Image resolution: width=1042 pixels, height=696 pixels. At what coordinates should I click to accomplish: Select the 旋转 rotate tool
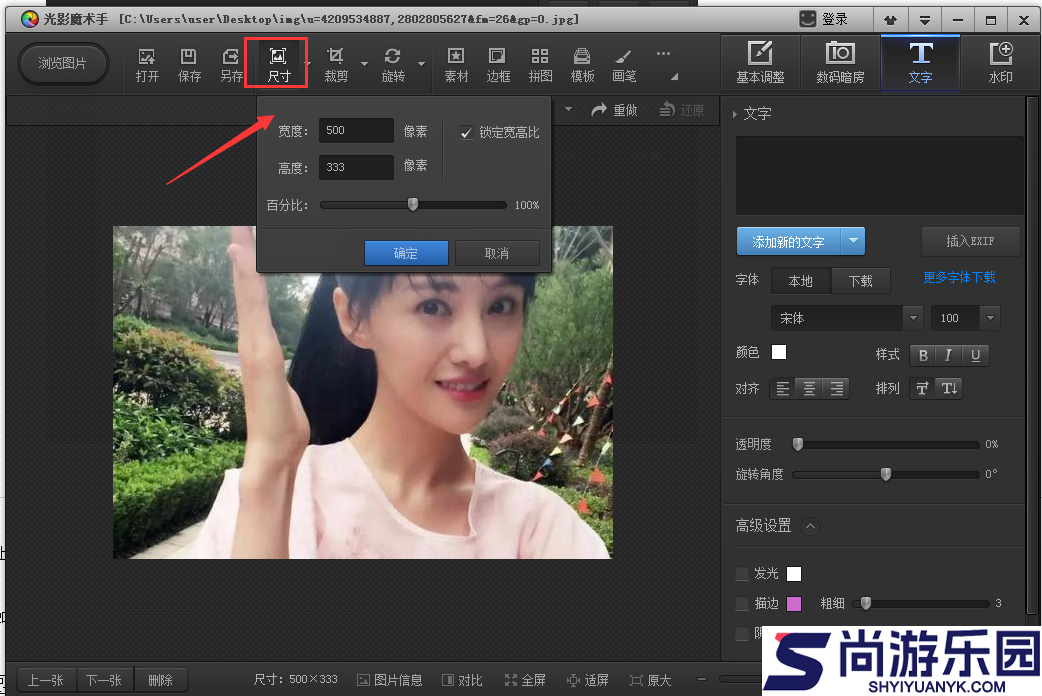click(x=393, y=65)
